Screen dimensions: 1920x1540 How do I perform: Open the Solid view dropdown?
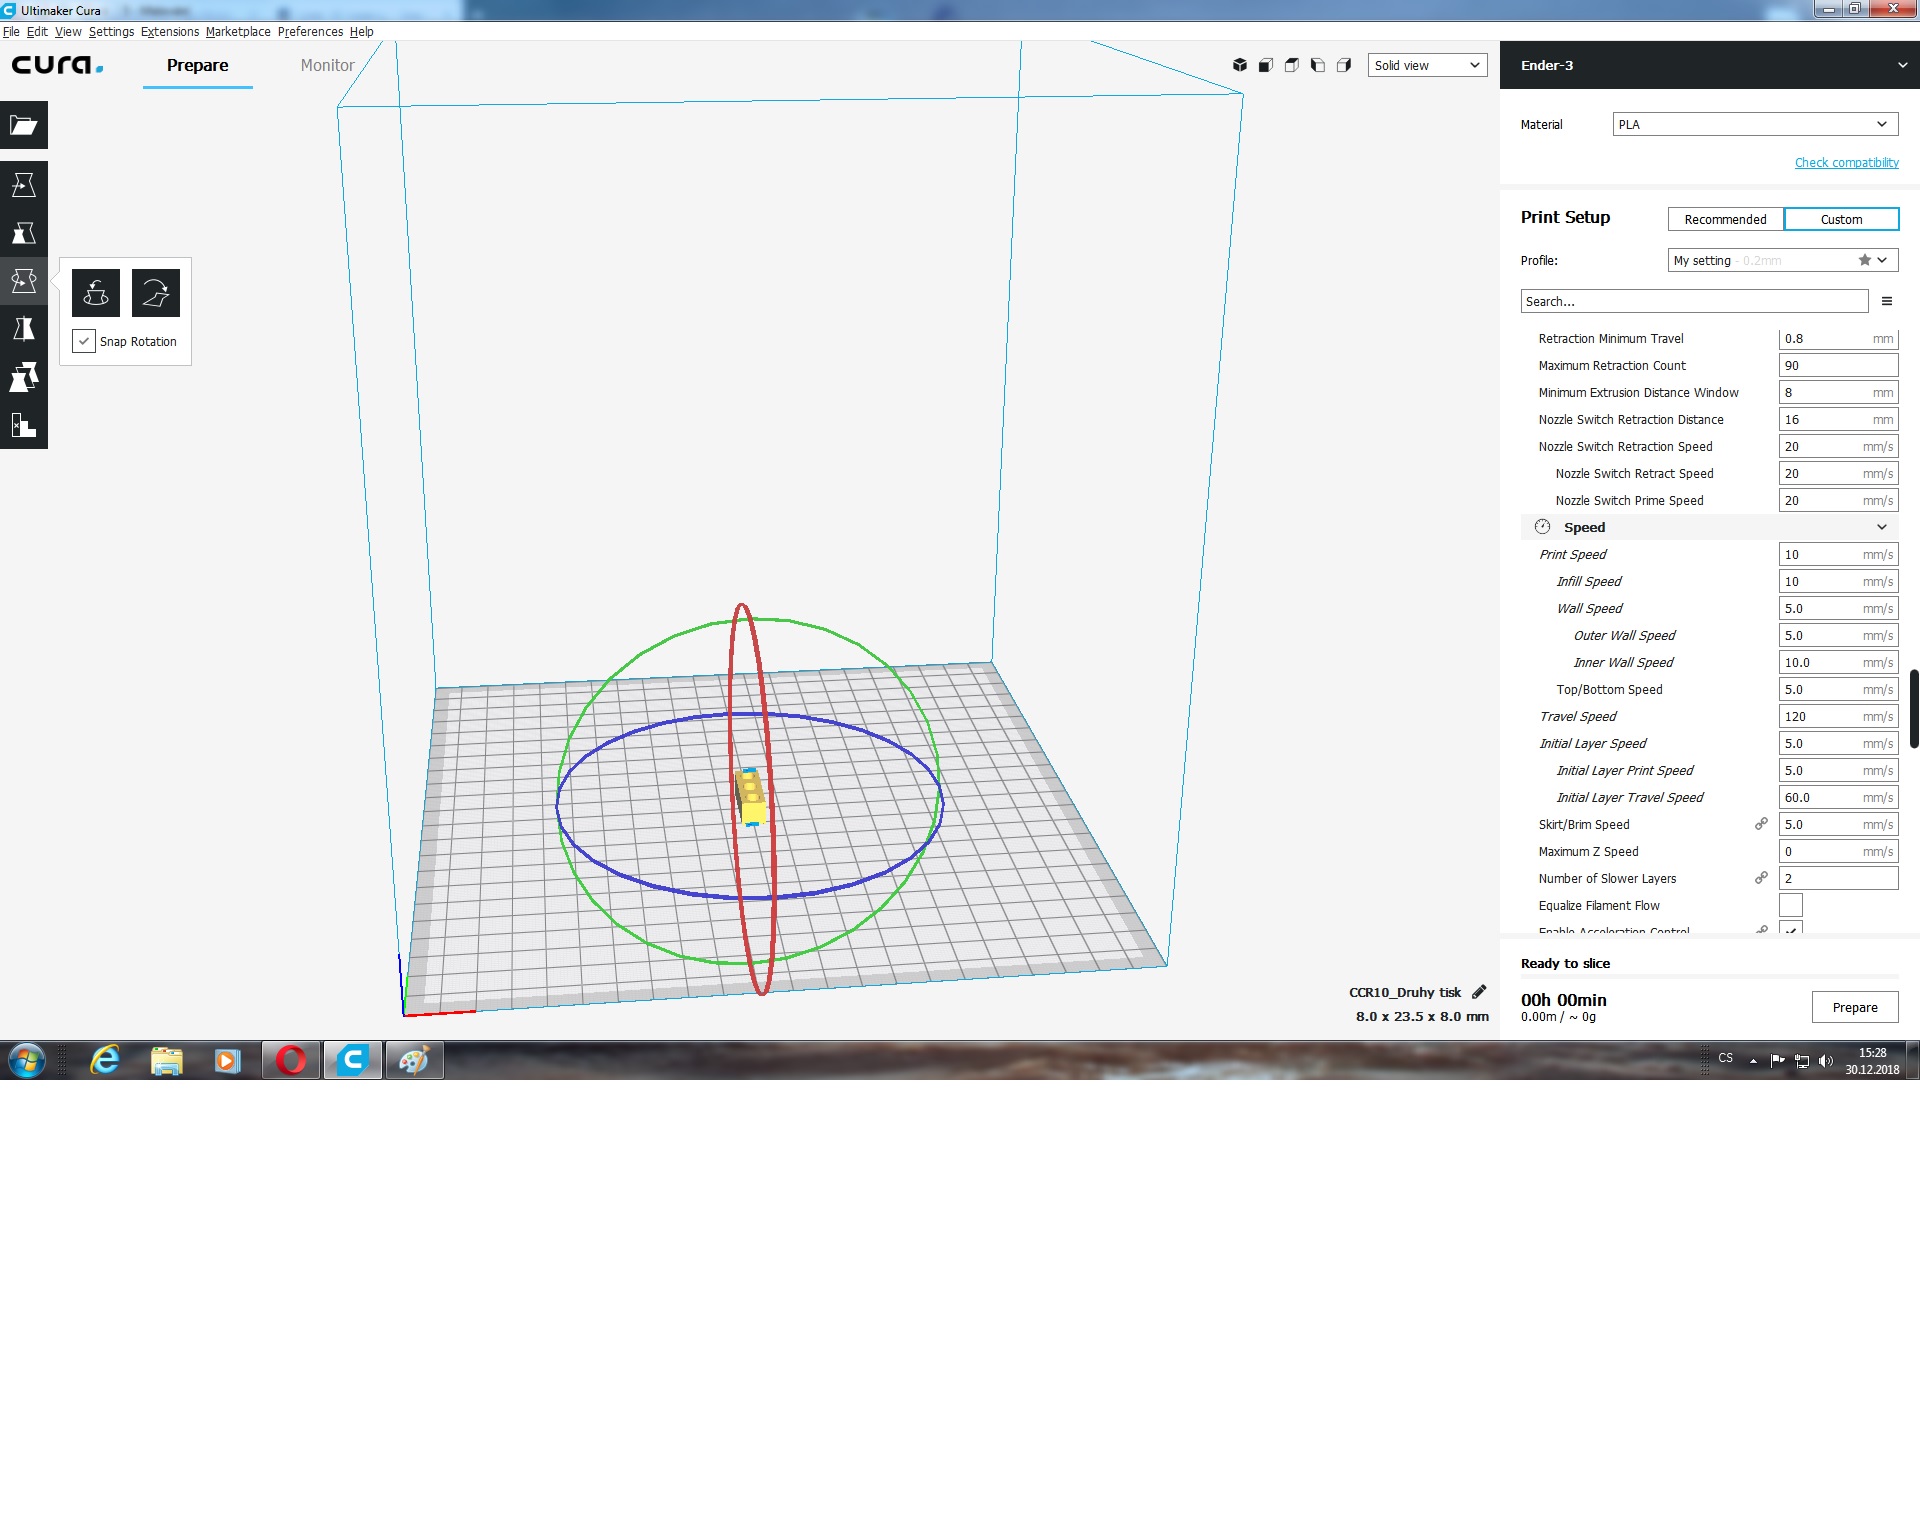(1427, 65)
